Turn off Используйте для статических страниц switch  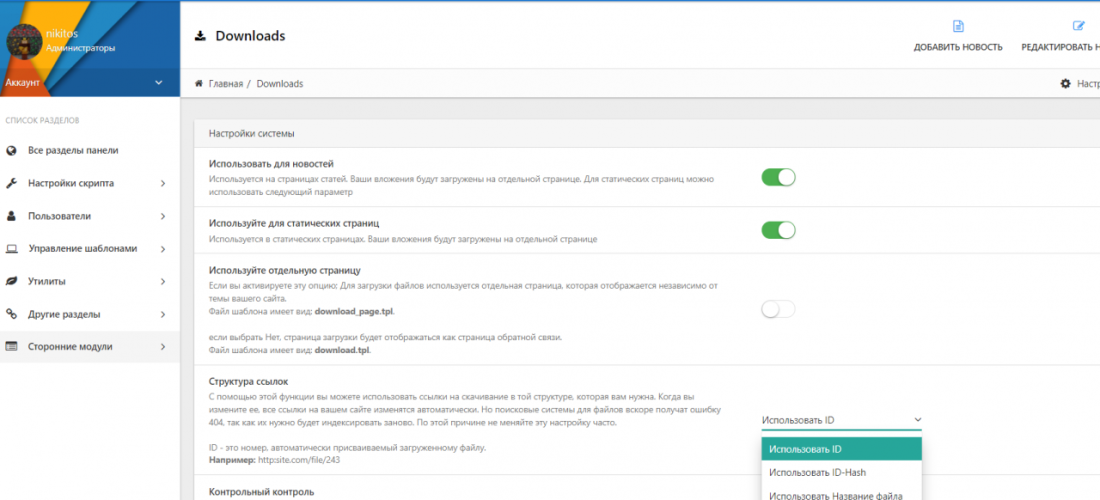pos(778,230)
